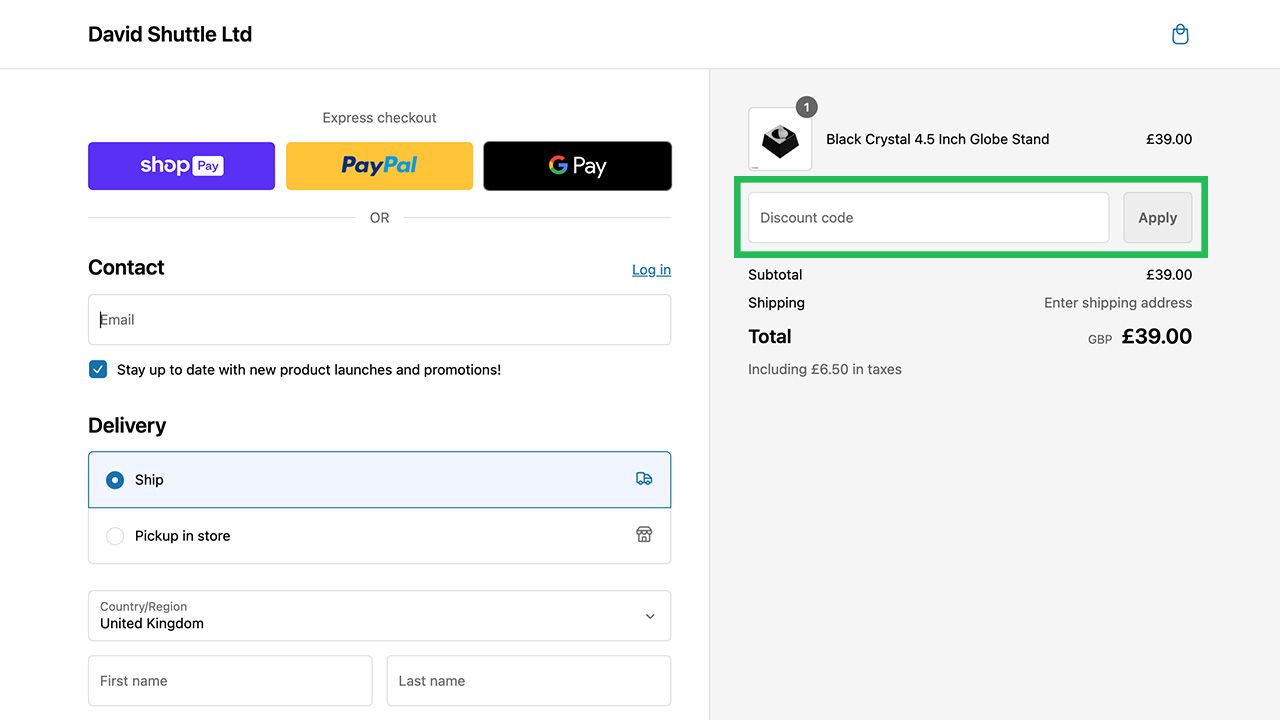
Task: Open the Log in link
Action: (x=651, y=270)
